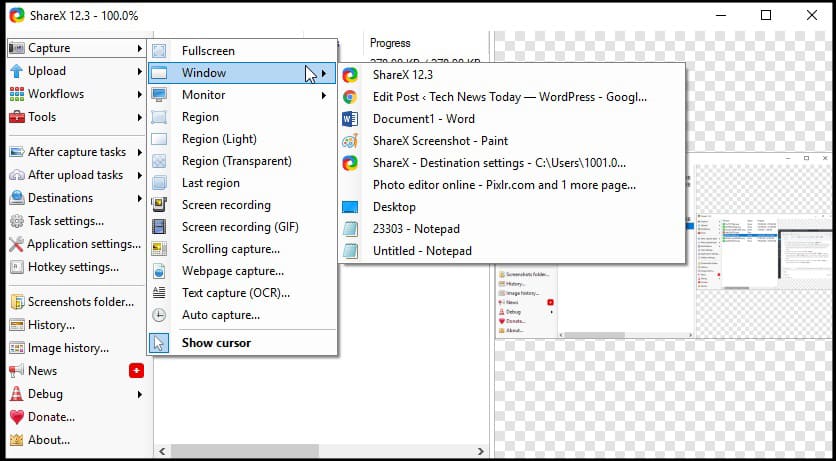The height and width of the screenshot is (461, 836).
Task: Click the Desktop monitor icon in window list
Action: tap(350, 207)
